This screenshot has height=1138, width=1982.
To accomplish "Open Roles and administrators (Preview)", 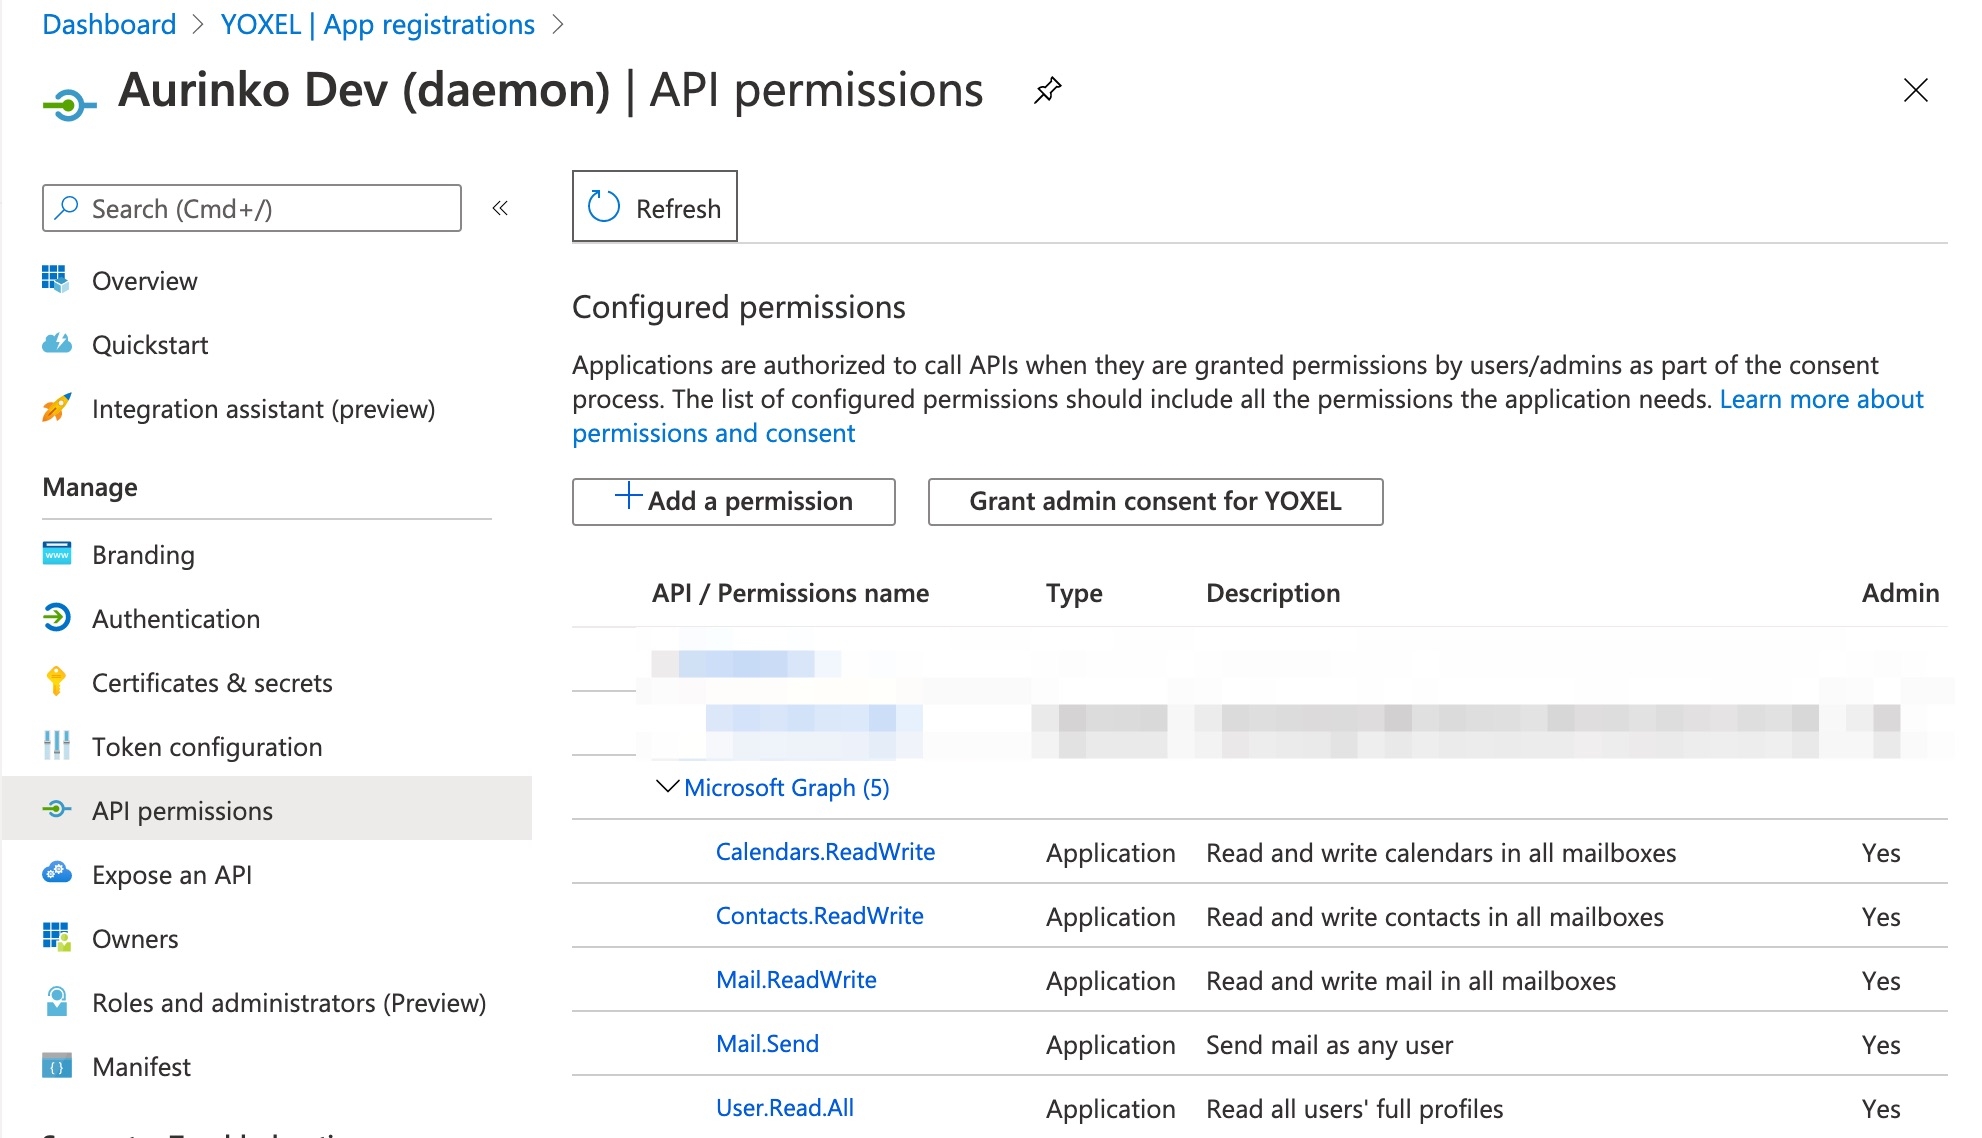I will [x=289, y=1003].
